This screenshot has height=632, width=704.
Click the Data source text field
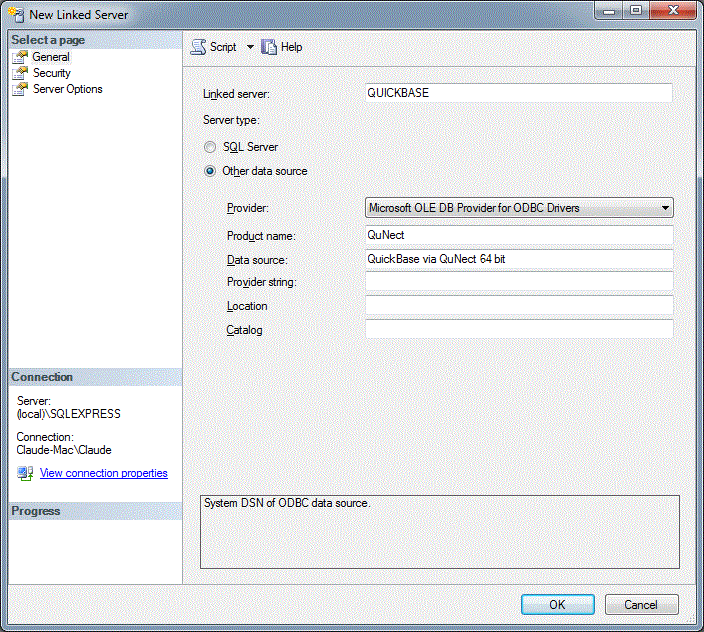pyautogui.click(x=519, y=259)
